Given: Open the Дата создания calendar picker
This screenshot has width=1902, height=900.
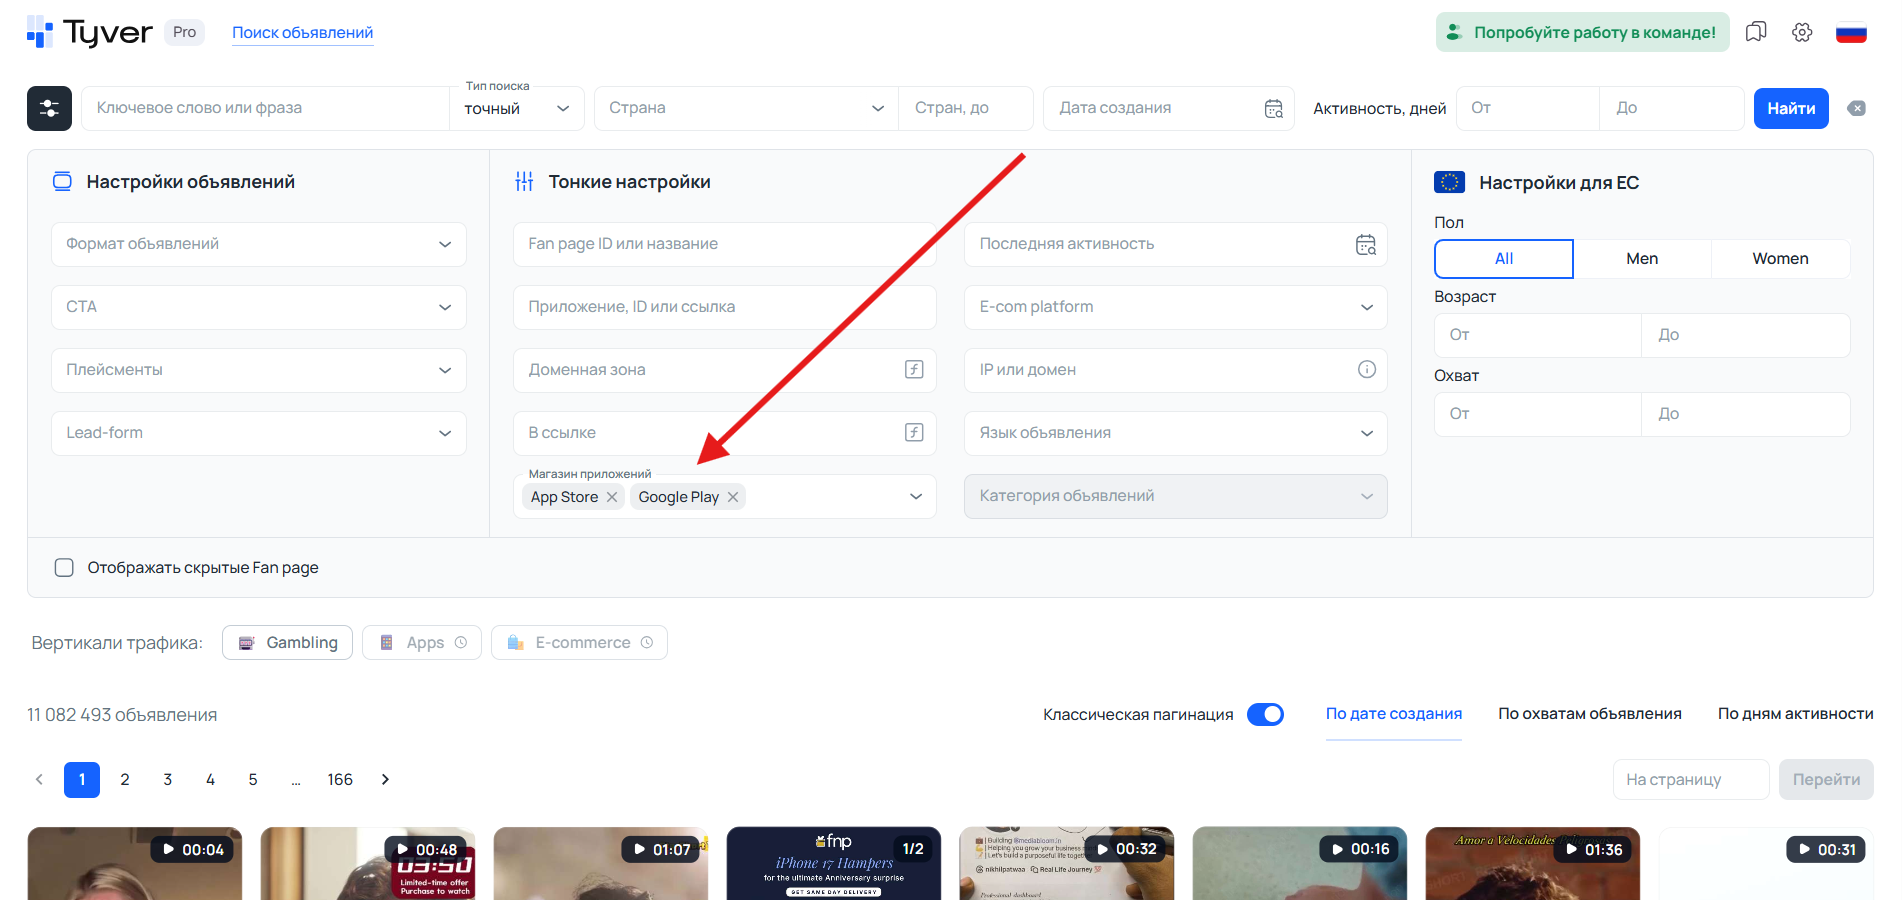Looking at the screenshot, I should 1274,107.
